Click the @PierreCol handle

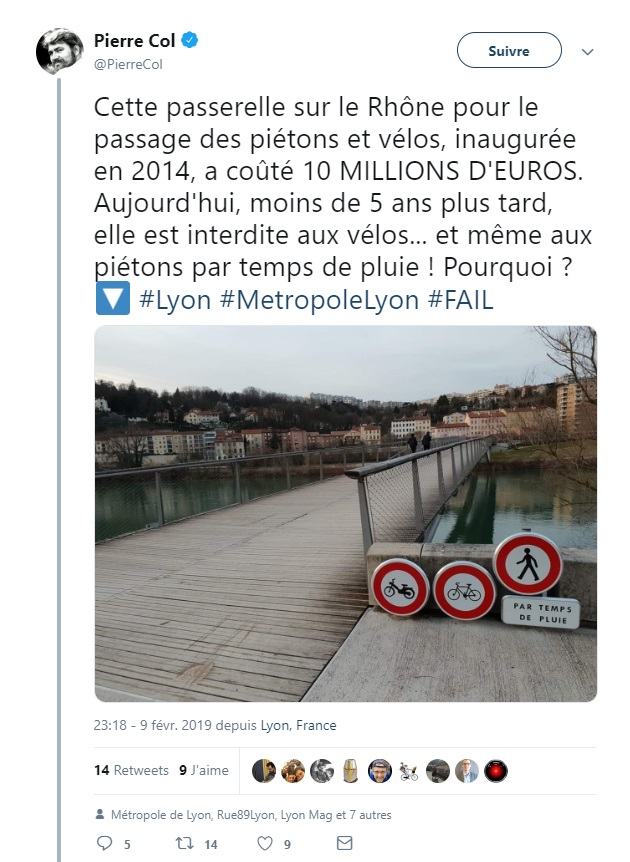click(x=129, y=64)
